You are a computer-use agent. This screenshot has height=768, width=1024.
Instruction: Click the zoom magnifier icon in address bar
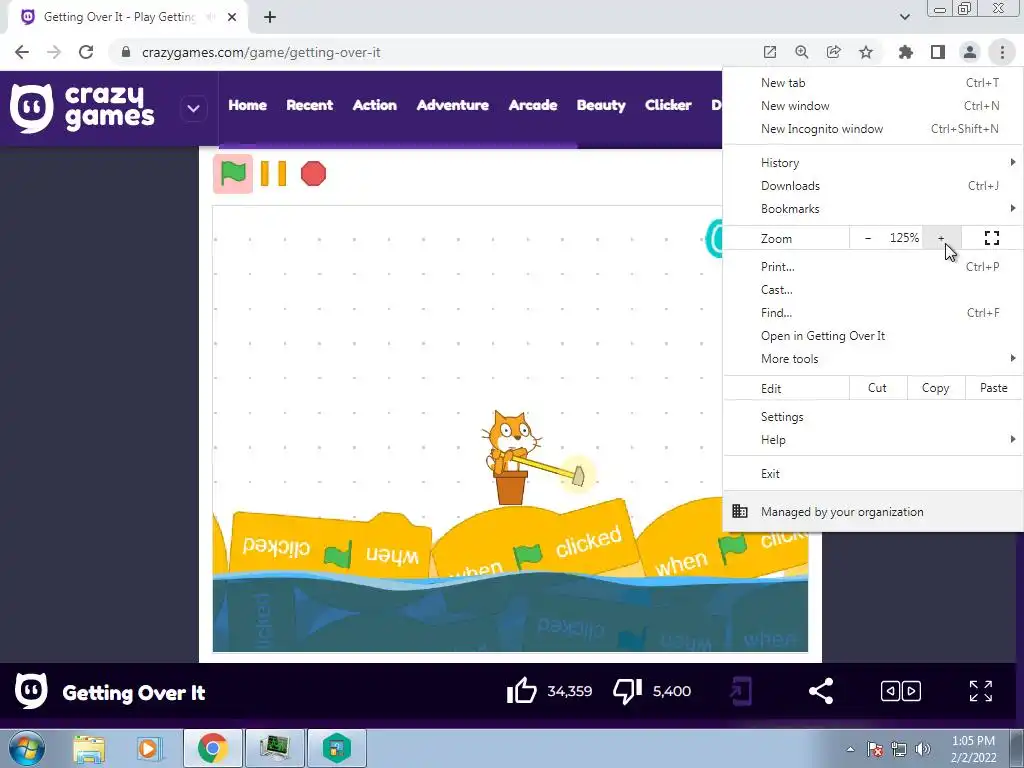click(802, 52)
